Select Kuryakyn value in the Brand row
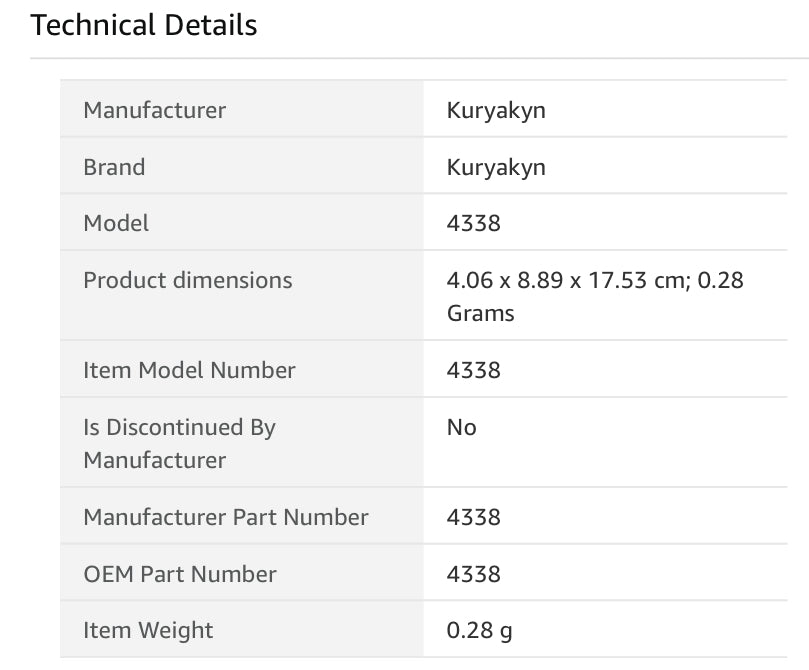This screenshot has width=809, height=670. click(x=496, y=167)
